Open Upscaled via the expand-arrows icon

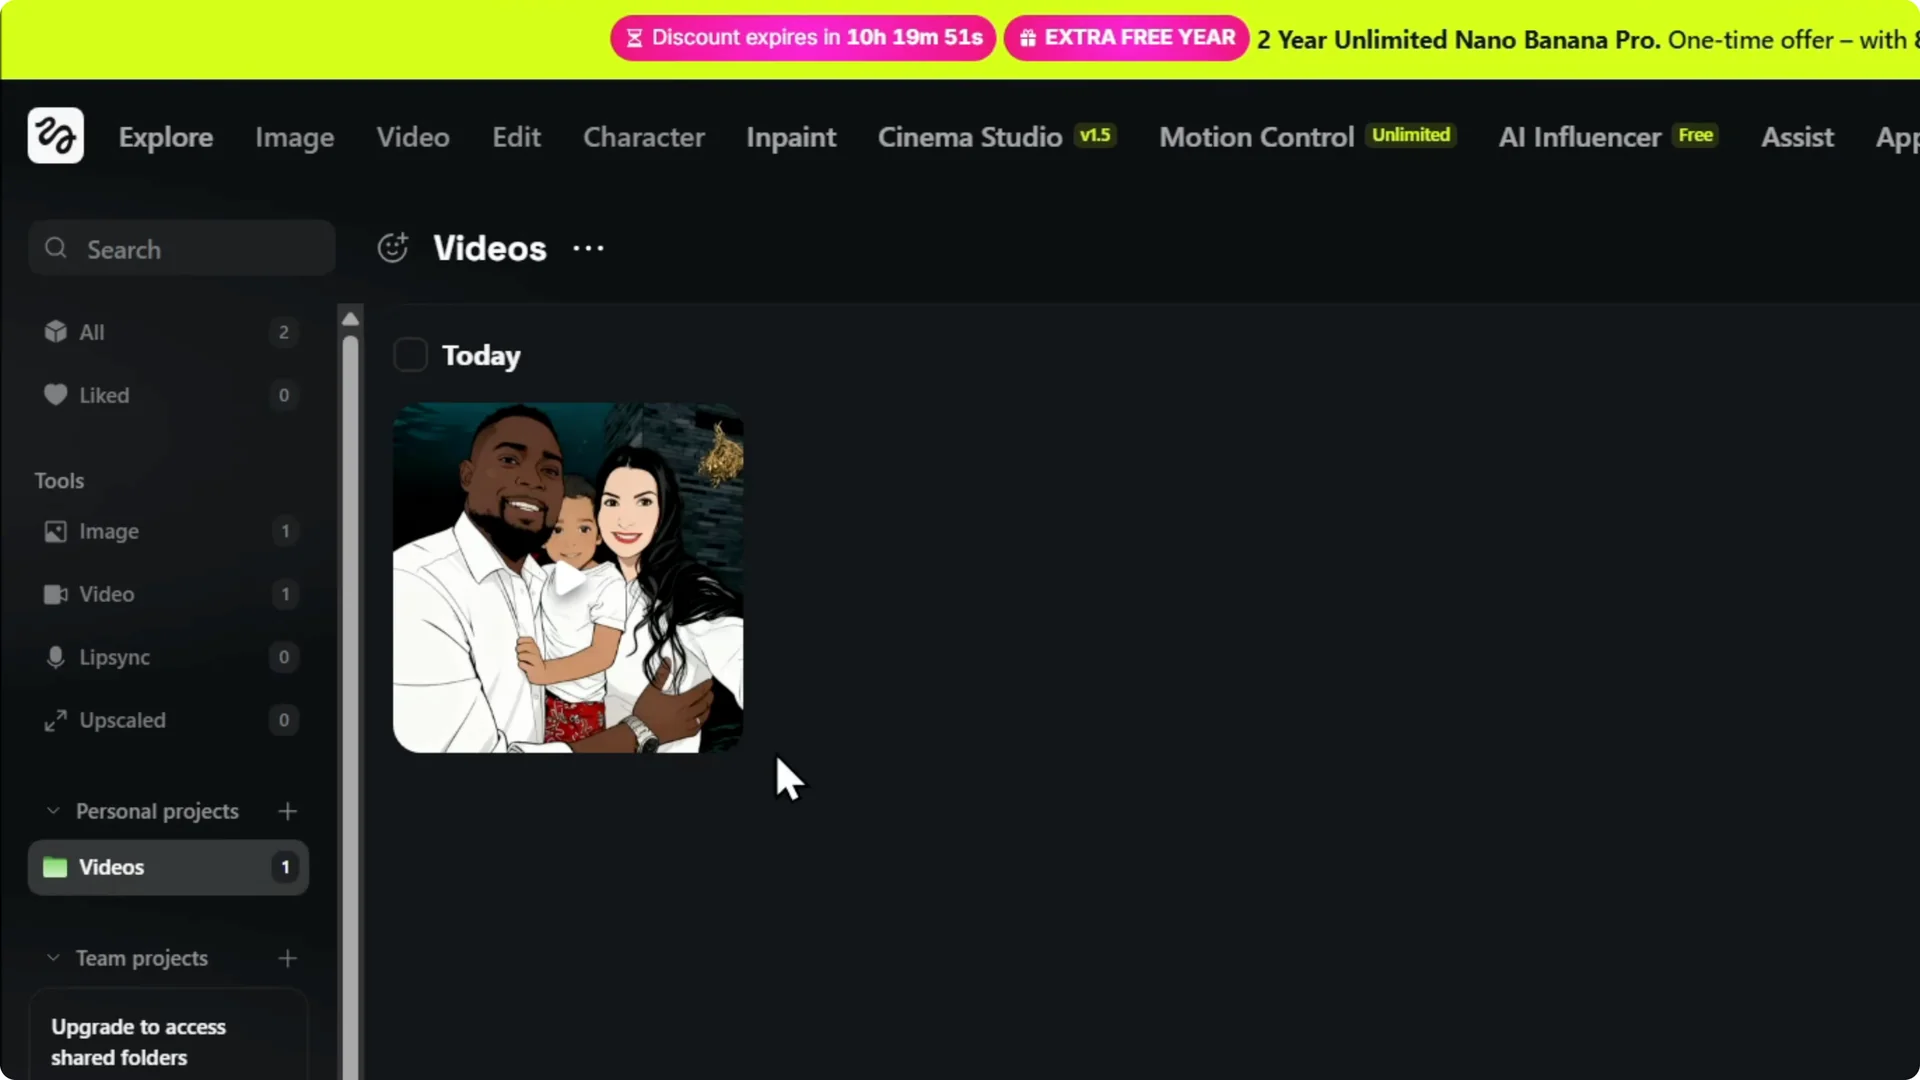[x=56, y=720]
